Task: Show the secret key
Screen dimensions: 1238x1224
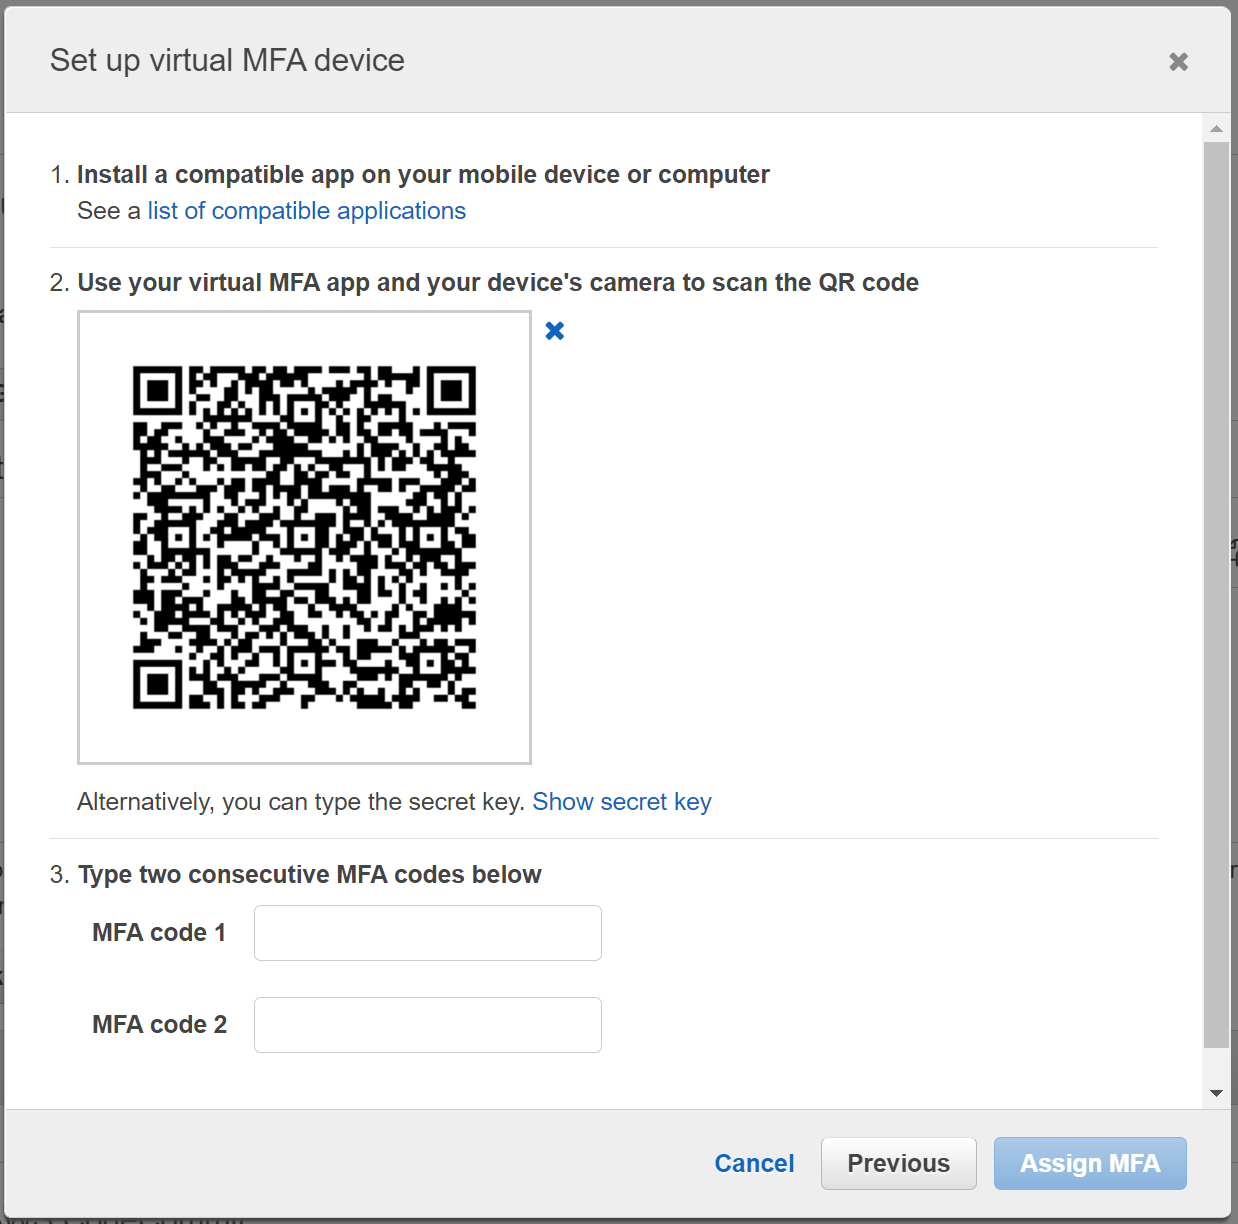Action: [x=621, y=802]
